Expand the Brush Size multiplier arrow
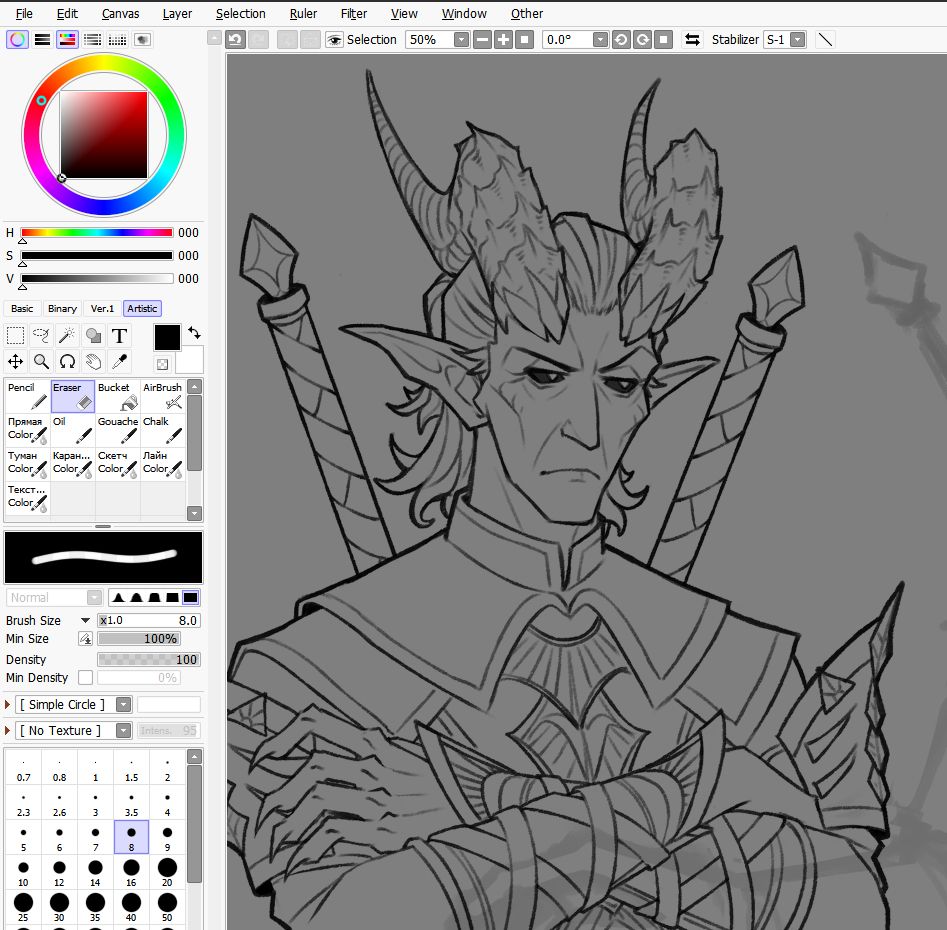Image resolution: width=947 pixels, height=930 pixels. pos(85,620)
